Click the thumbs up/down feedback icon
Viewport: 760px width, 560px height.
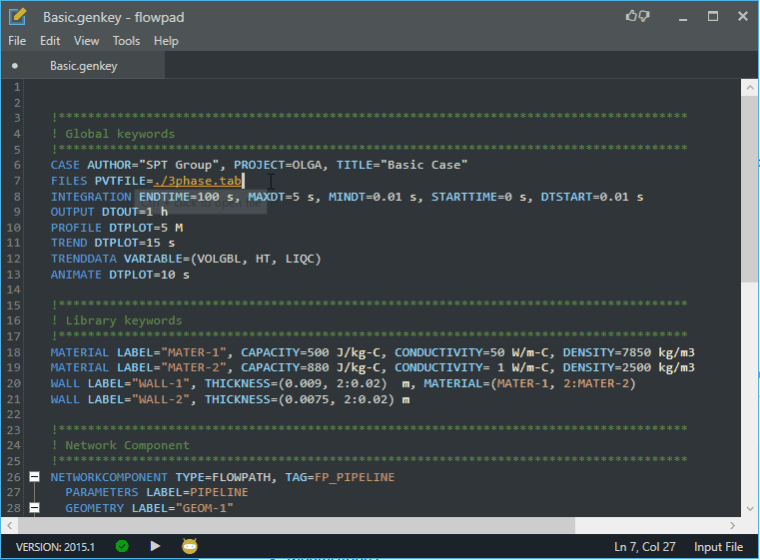[x=638, y=16]
